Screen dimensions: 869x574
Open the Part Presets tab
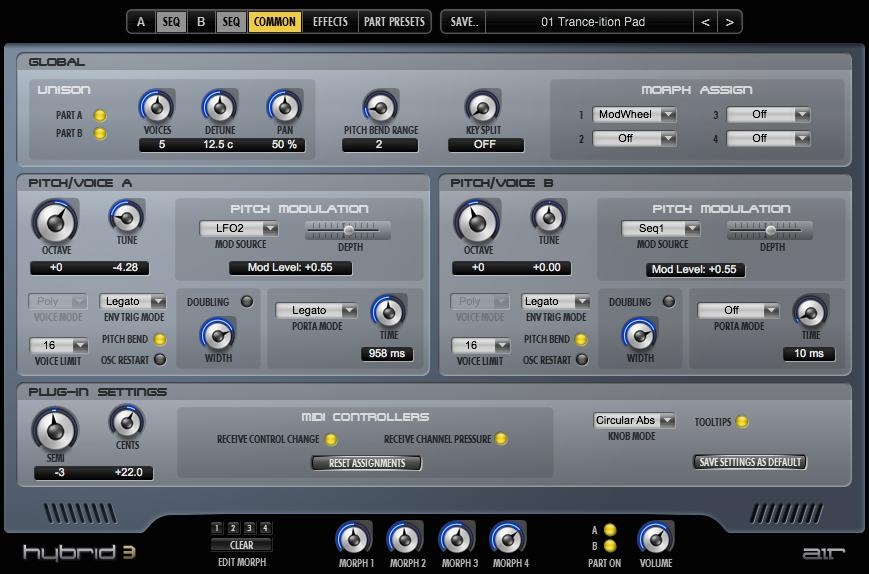click(395, 21)
